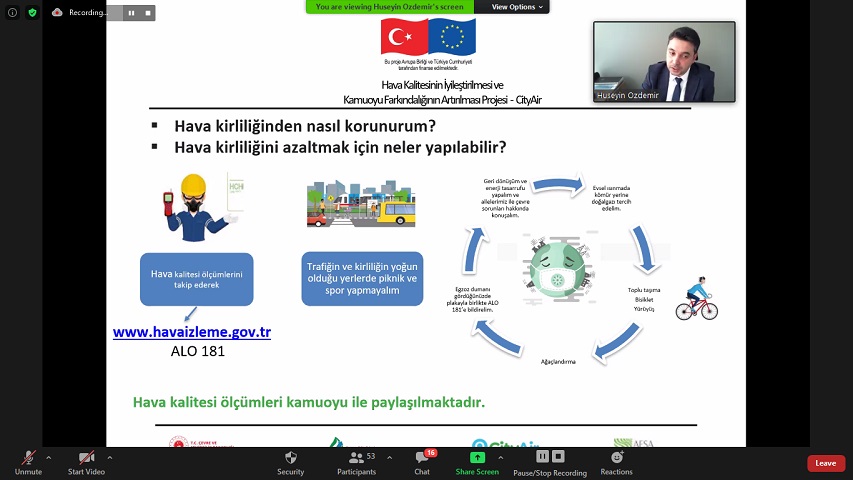Open meeting information icon

point(13,12)
